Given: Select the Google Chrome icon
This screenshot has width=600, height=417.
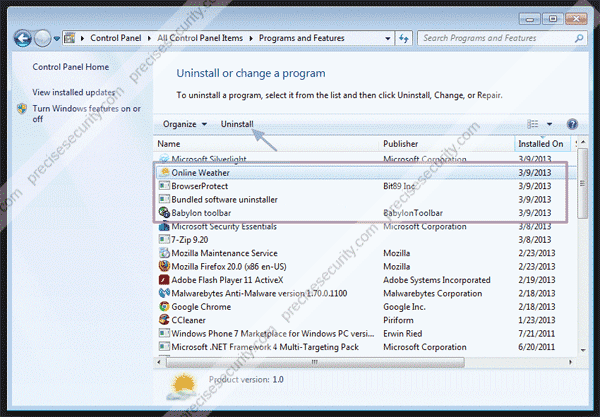Looking at the screenshot, I should [165, 306].
